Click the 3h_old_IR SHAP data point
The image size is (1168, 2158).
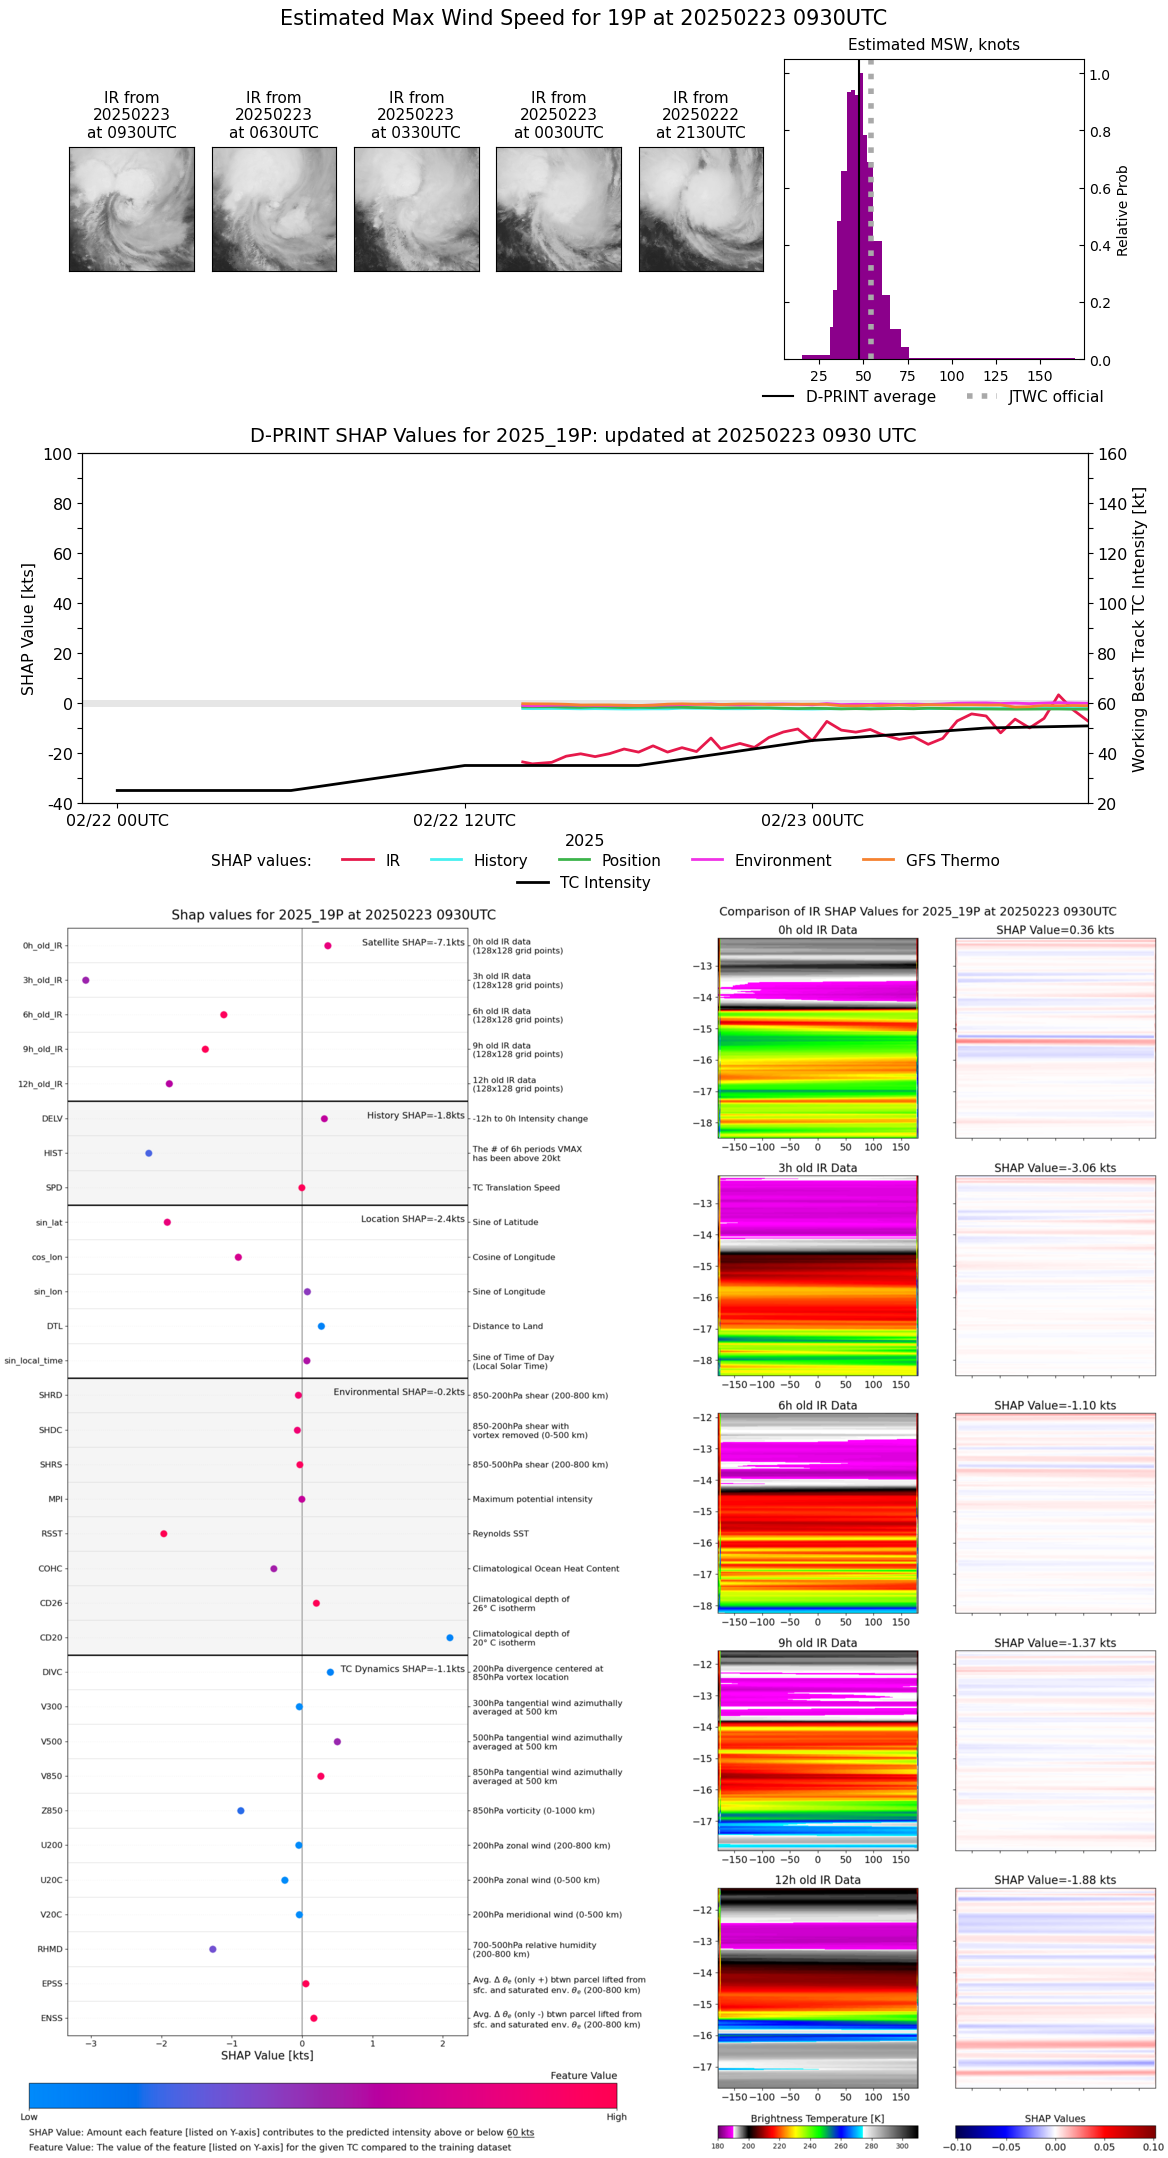pyautogui.click(x=86, y=980)
